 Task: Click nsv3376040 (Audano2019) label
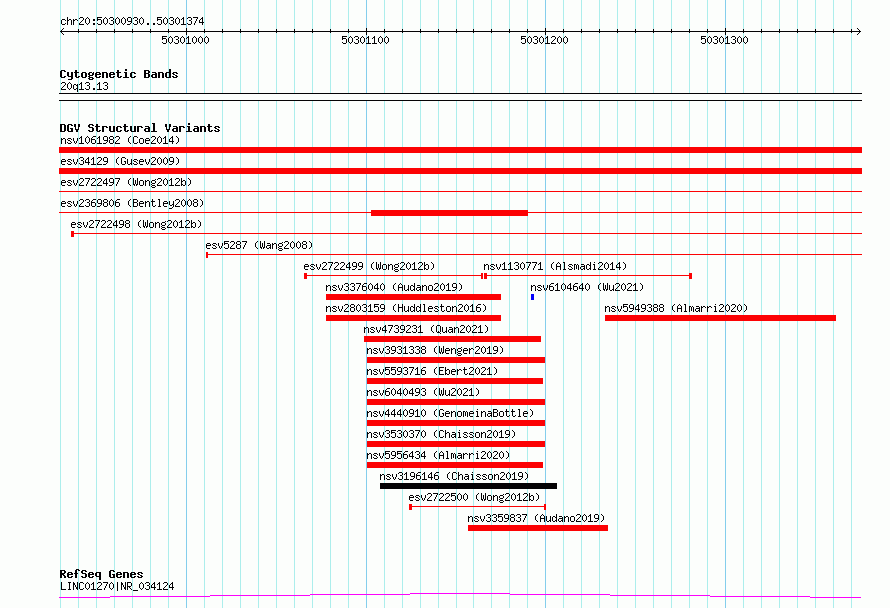tap(394, 287)
